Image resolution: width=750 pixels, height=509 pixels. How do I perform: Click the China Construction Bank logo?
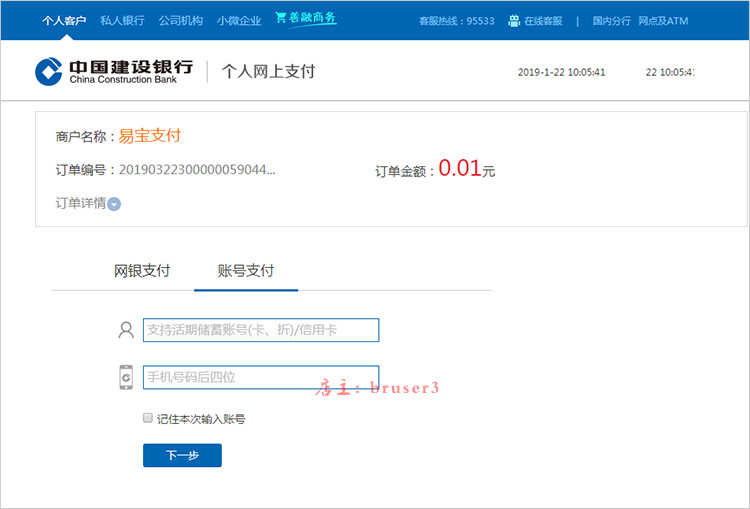[114, 72]
